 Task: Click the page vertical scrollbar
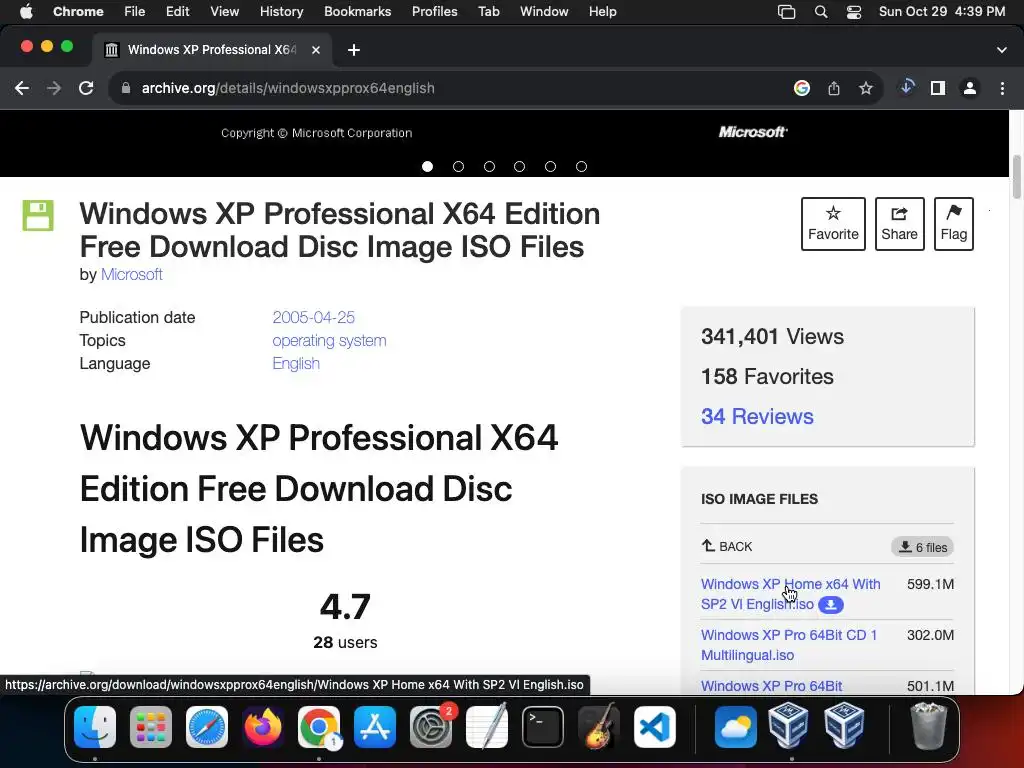(1016, 176)
